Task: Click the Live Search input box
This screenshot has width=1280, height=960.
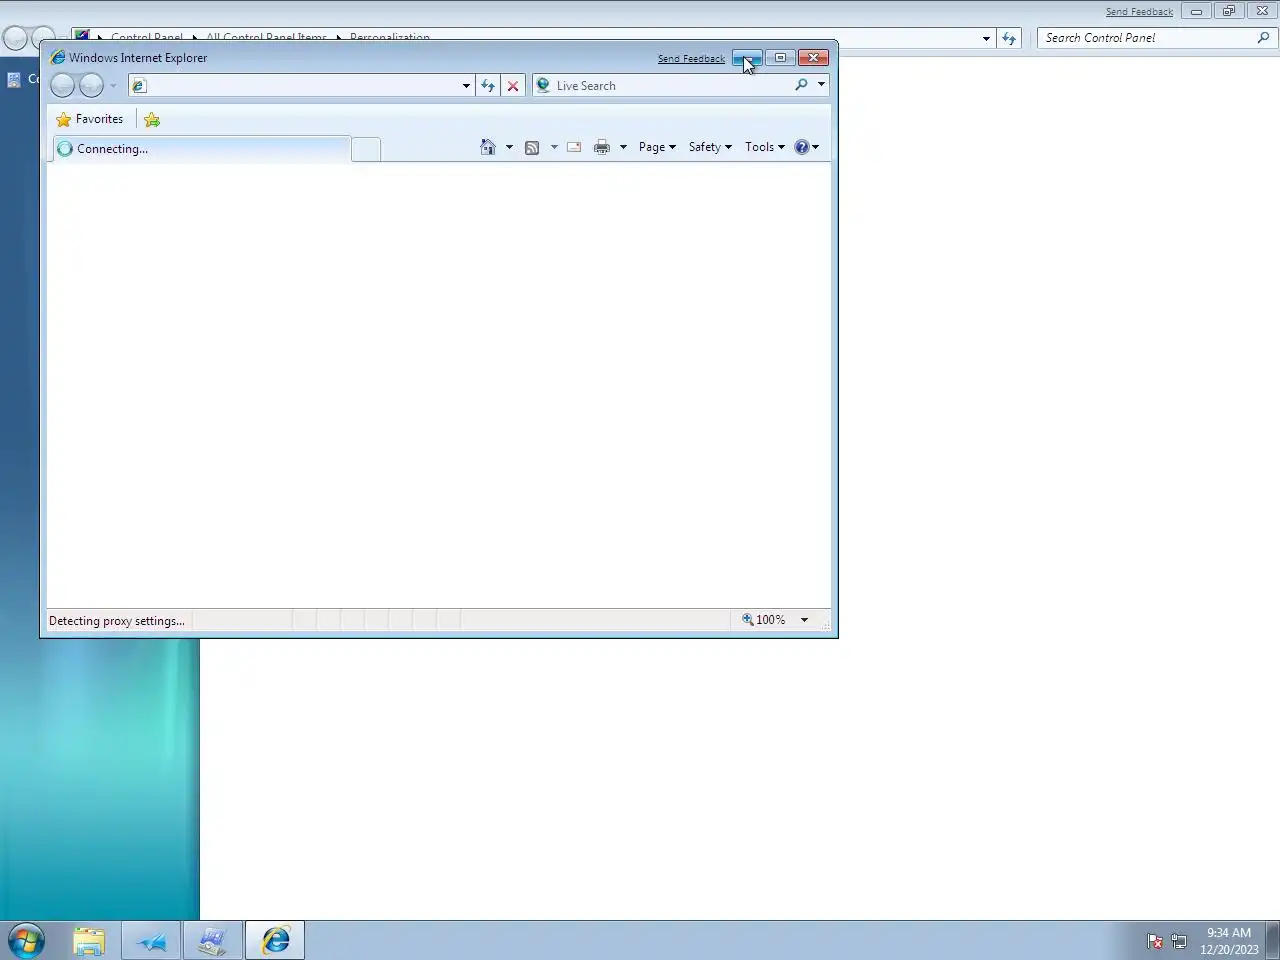Action: pyautogui.click(x=672, y=86)
